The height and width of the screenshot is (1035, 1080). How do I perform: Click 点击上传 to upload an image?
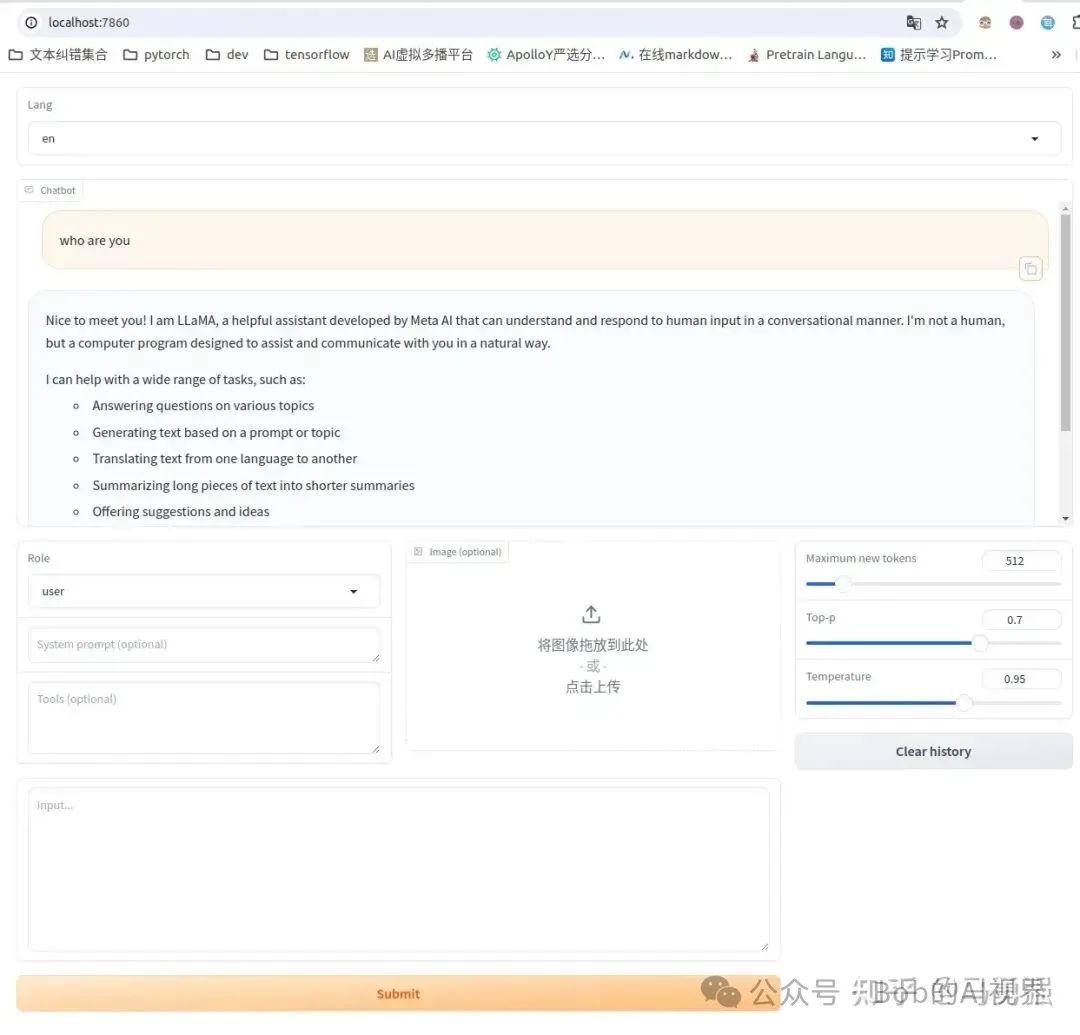click(592, 687)
